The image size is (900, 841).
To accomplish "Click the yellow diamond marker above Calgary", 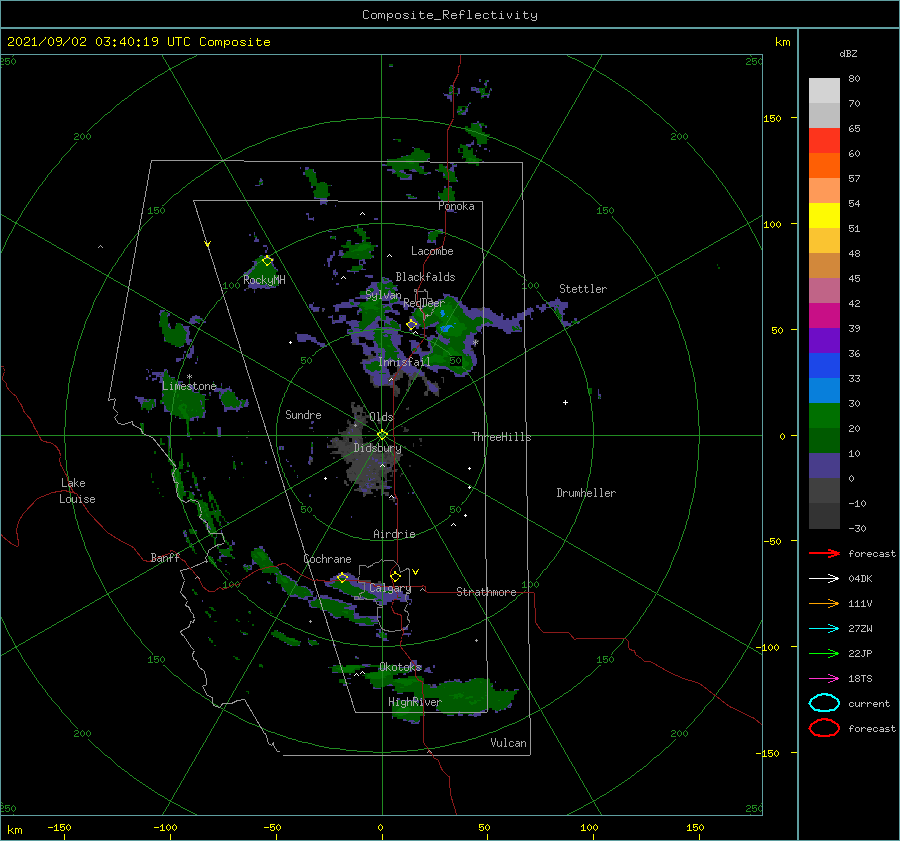I will pos(395,576).
